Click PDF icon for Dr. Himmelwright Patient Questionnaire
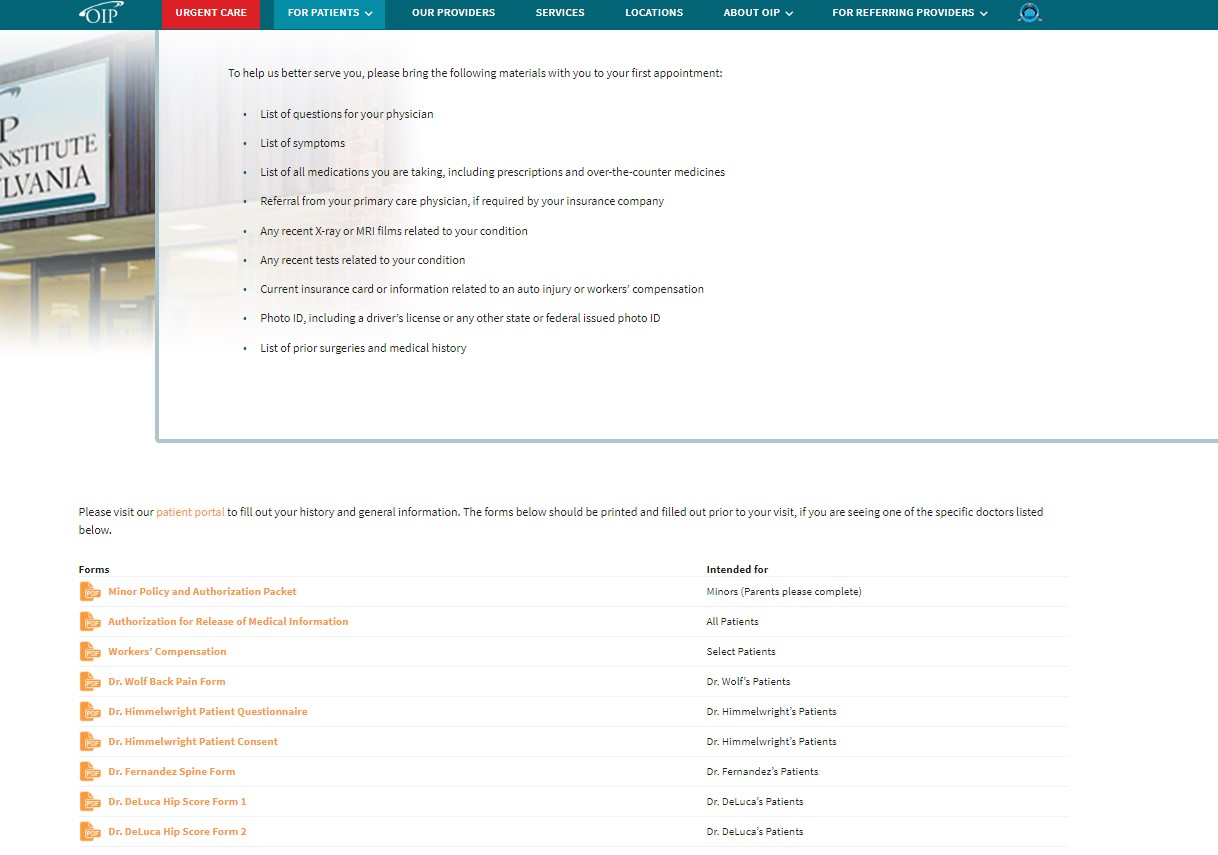Screen dimensions: 1218x855 (91, 712)
